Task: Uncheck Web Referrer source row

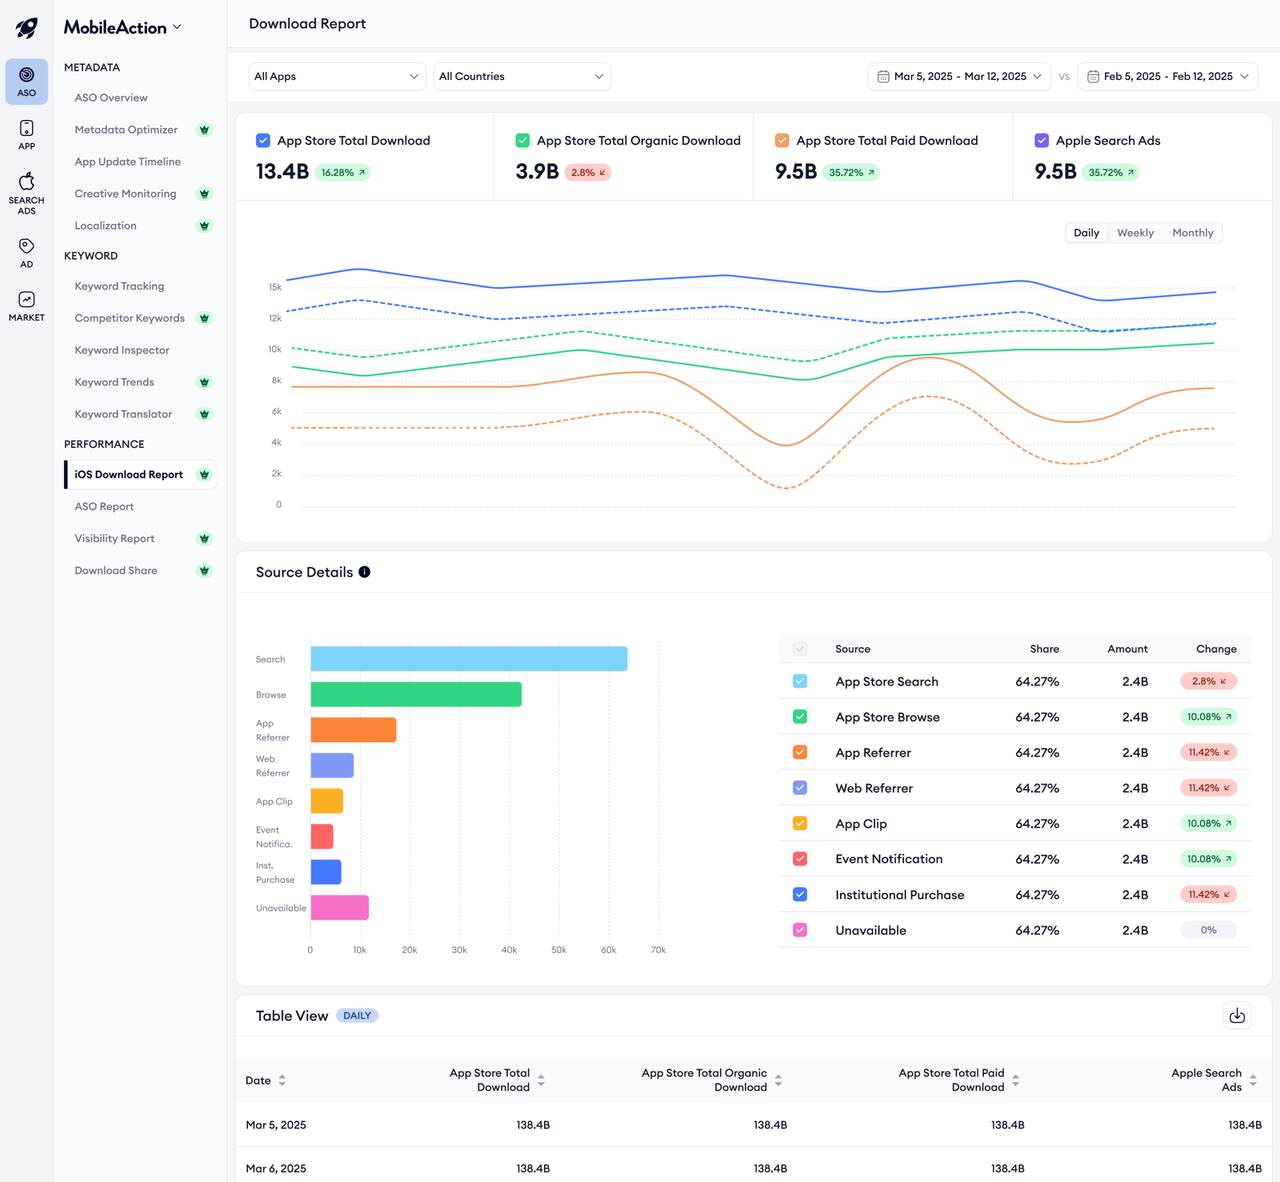Action: 800,788
